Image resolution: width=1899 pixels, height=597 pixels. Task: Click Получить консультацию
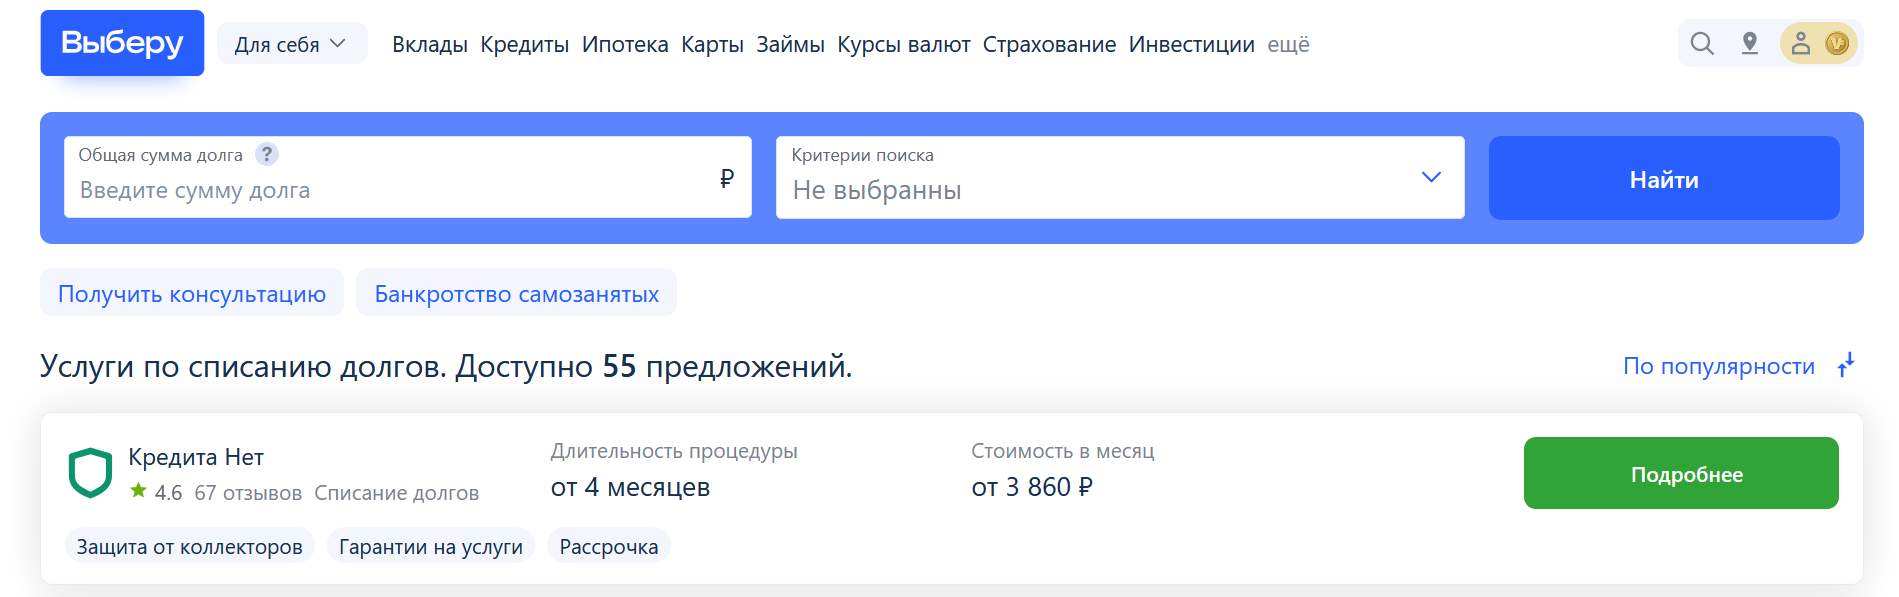click(x=191, y=293)
